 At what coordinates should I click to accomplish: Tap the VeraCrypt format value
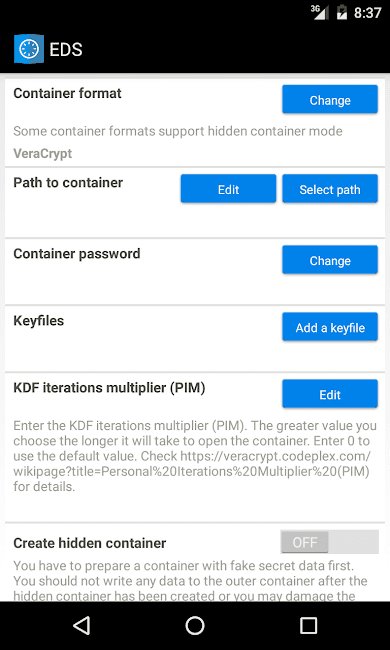point(43,154)
